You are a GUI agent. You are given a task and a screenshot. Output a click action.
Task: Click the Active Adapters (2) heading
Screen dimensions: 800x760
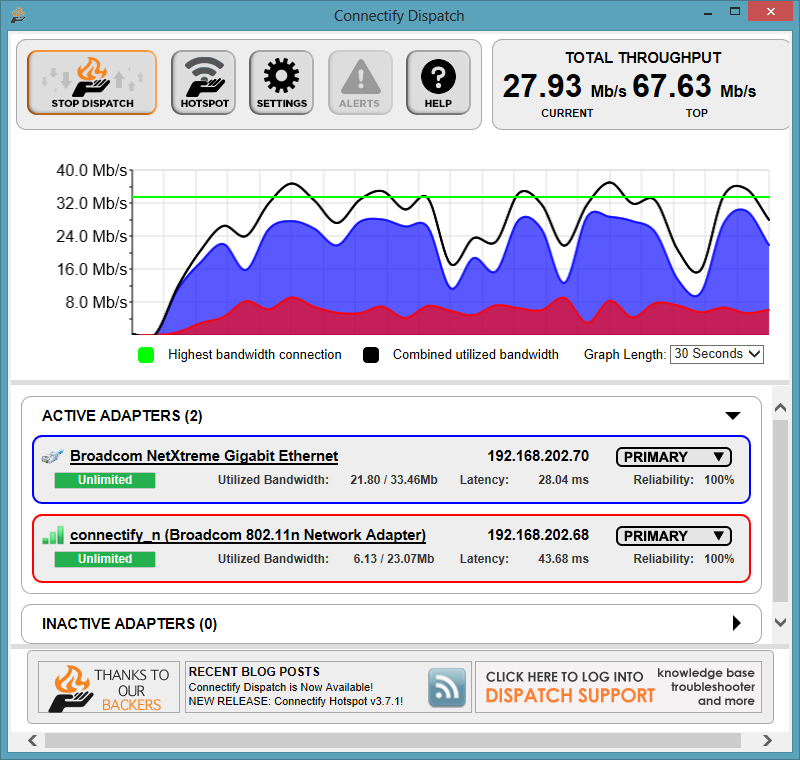coord(122,416)
